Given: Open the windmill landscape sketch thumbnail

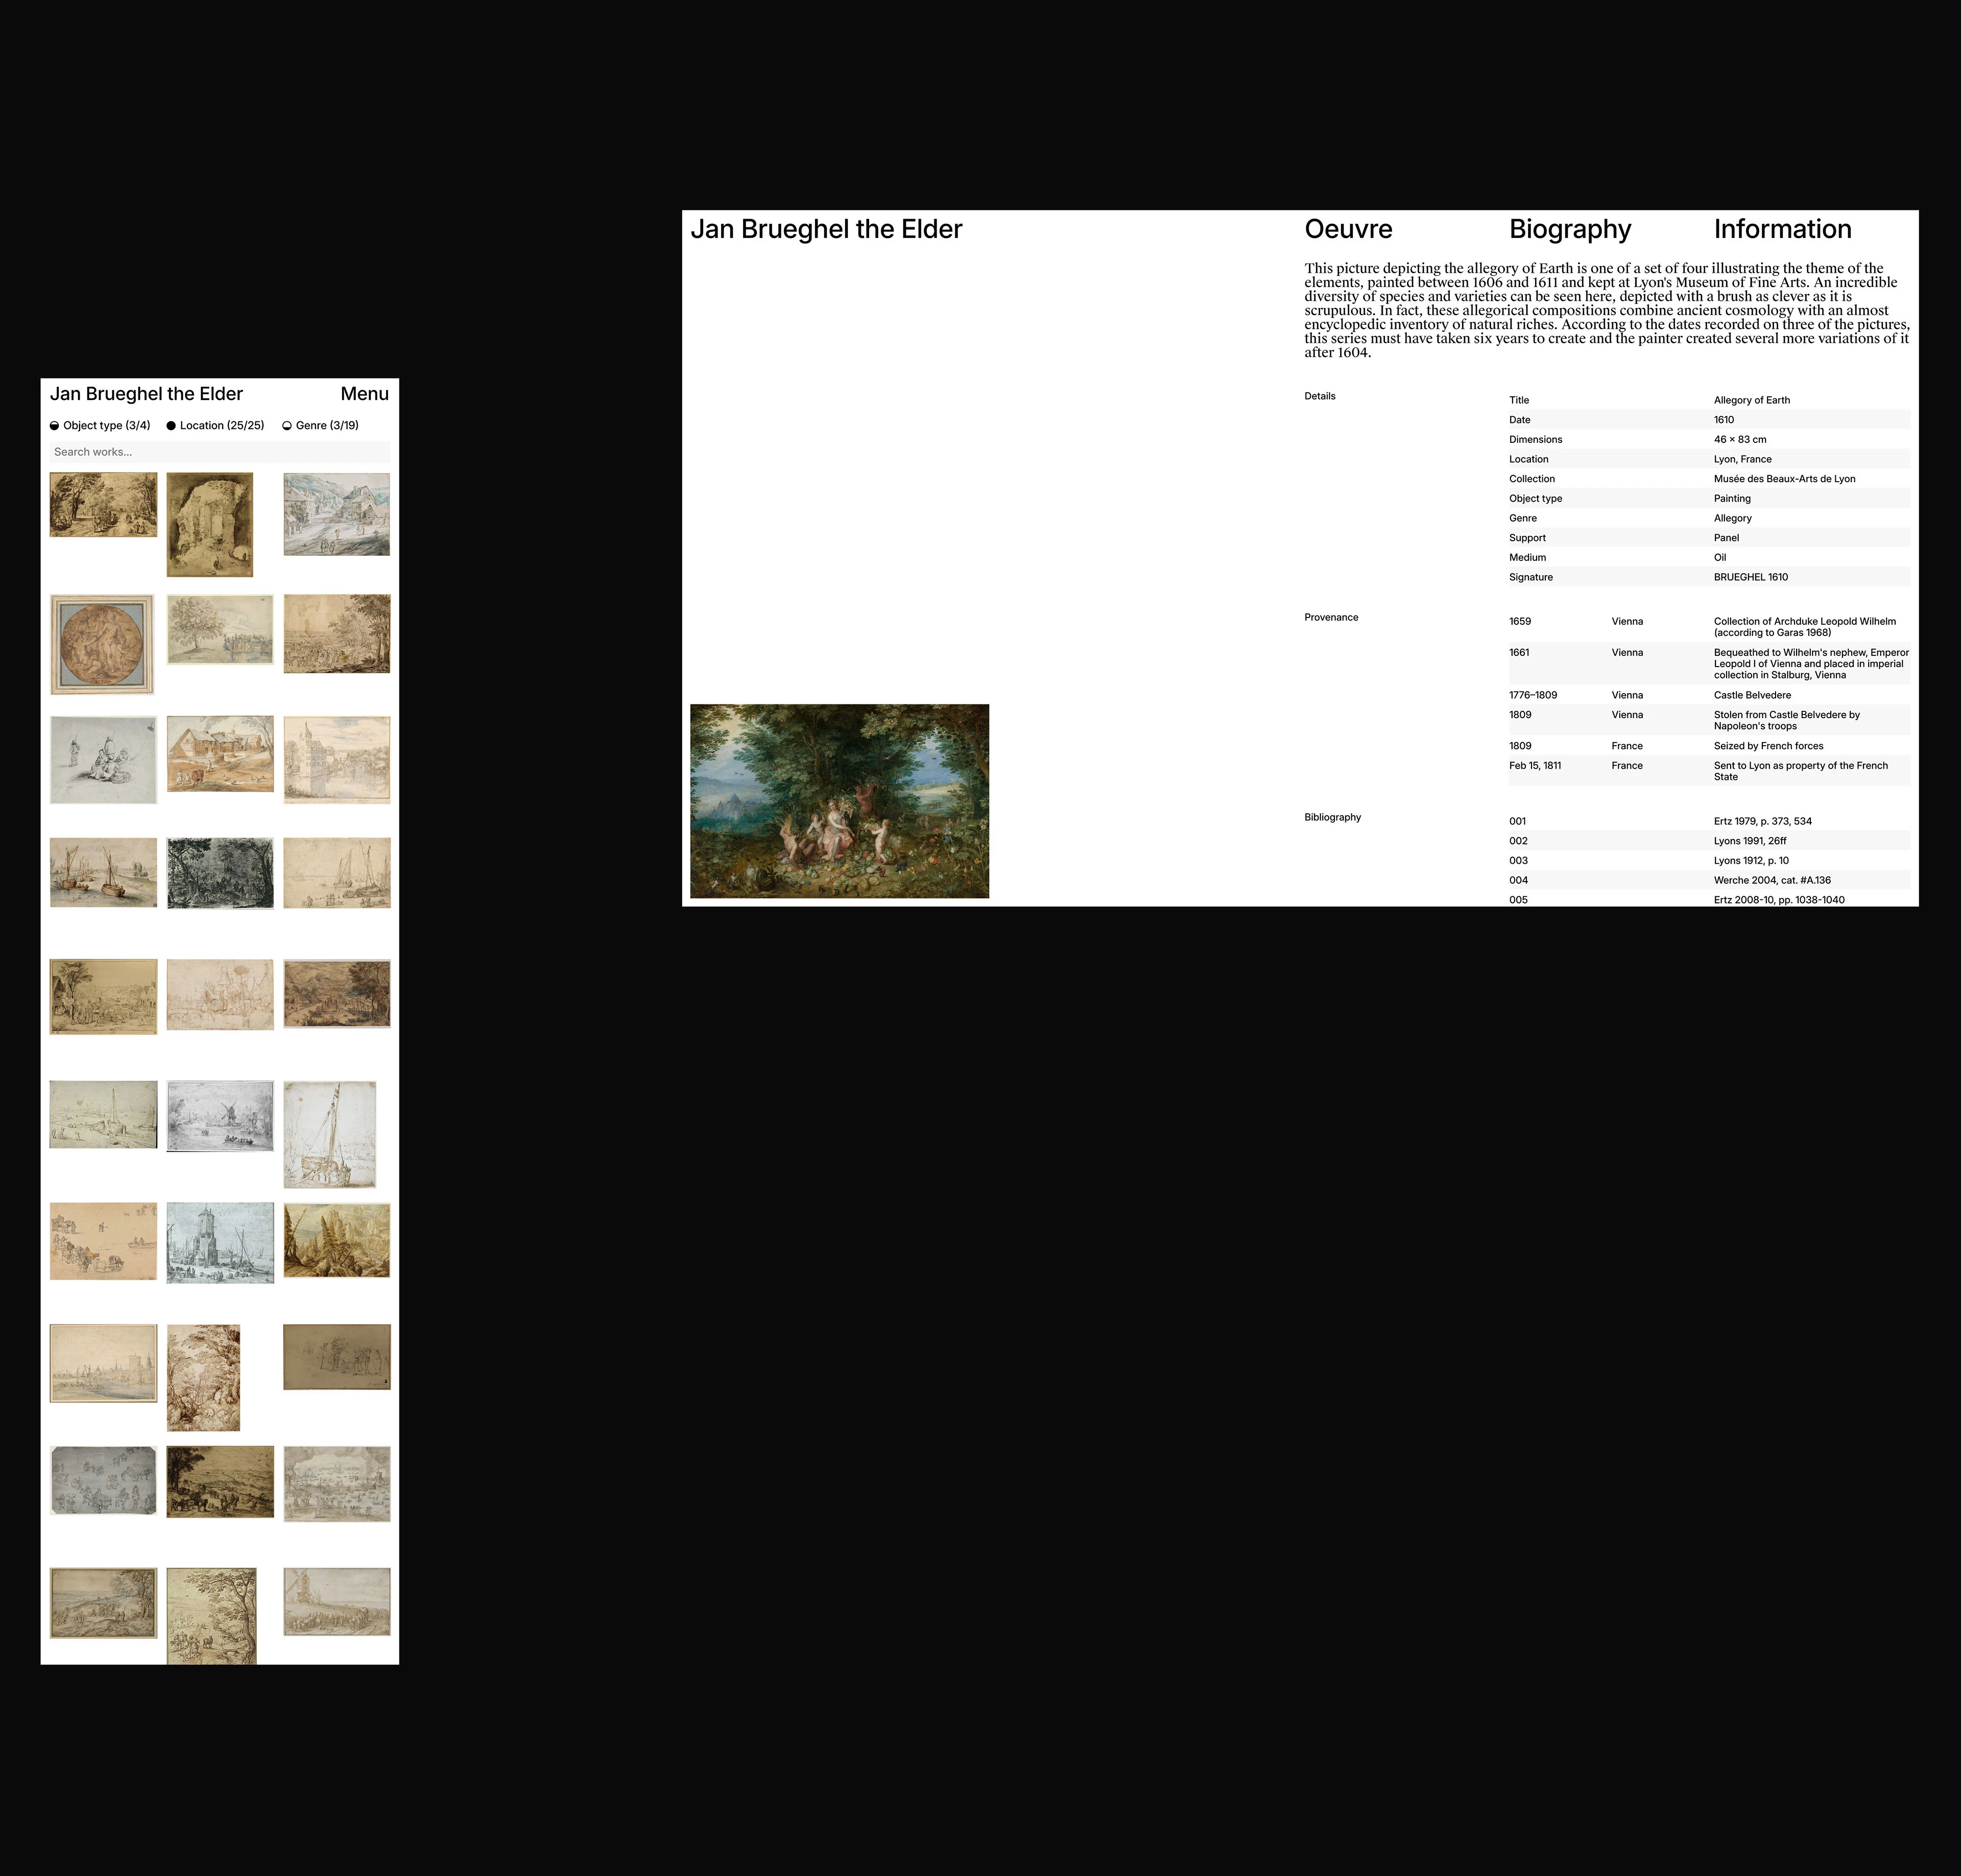Looking at the screenshot, I should point(220,1116).
